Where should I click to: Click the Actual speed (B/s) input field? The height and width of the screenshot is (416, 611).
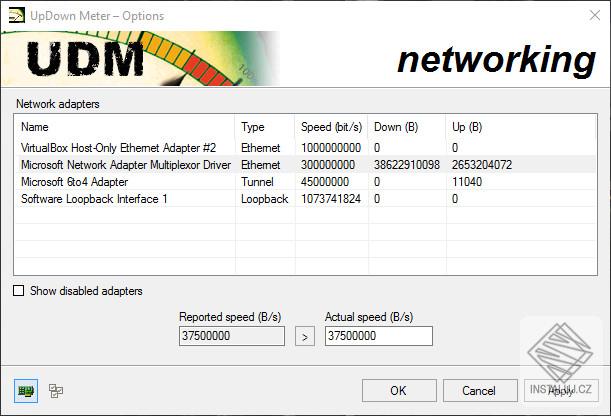(379, 336)
